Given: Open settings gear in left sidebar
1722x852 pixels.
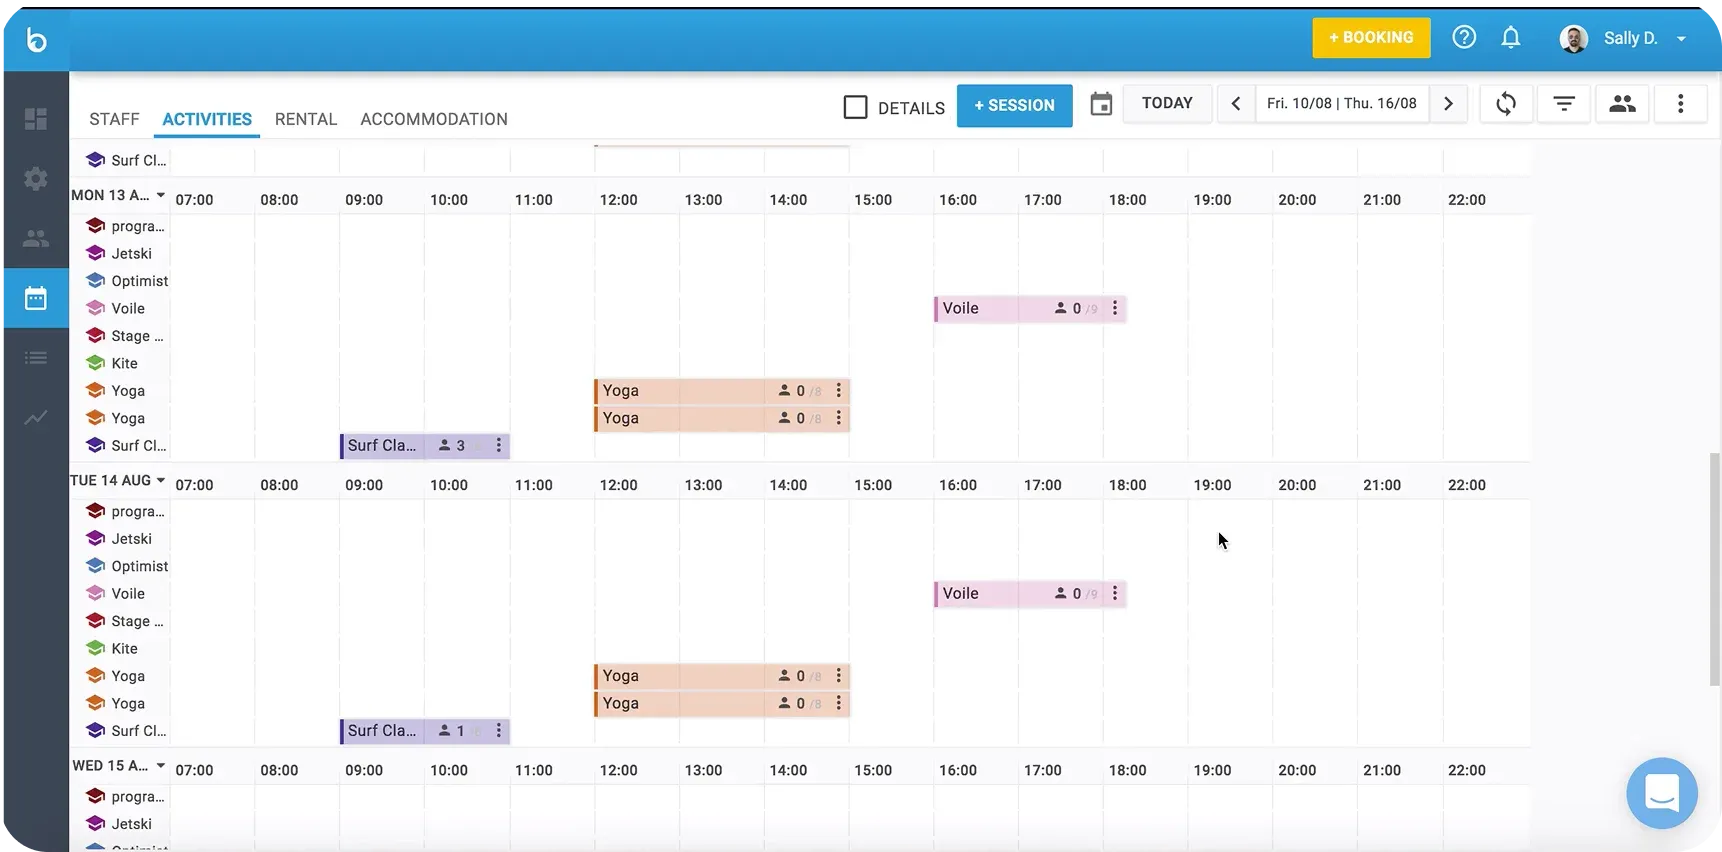Looking at the screenshot, I should point(35,179).
